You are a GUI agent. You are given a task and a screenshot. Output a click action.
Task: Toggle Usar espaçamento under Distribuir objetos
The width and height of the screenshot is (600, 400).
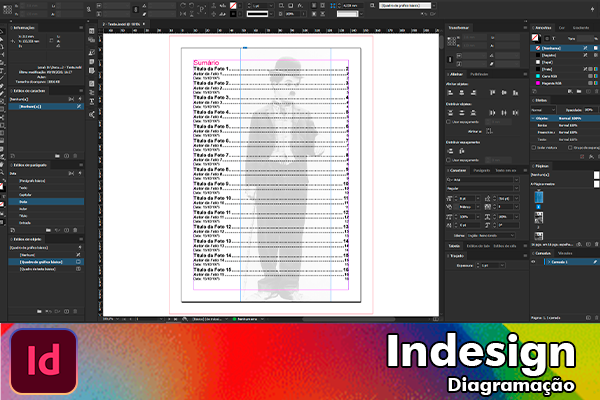[448, 122]
